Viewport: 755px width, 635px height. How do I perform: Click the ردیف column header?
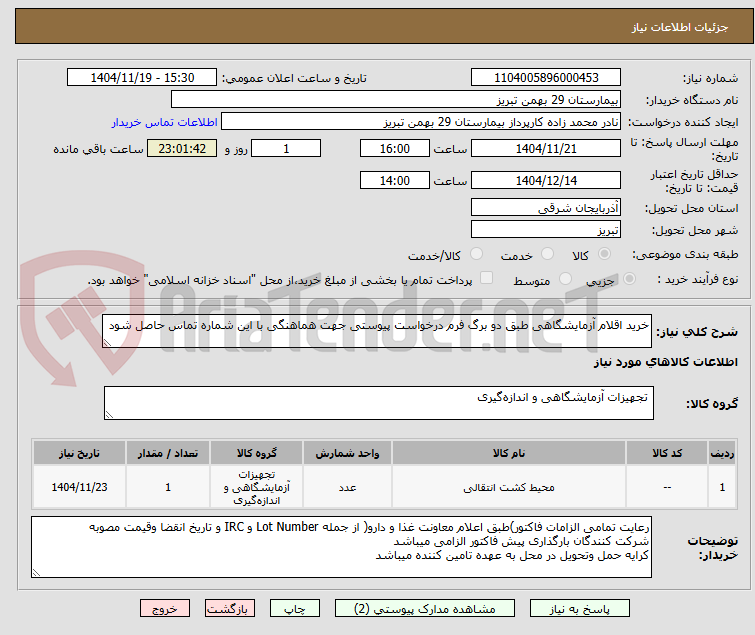pos(722,453)
